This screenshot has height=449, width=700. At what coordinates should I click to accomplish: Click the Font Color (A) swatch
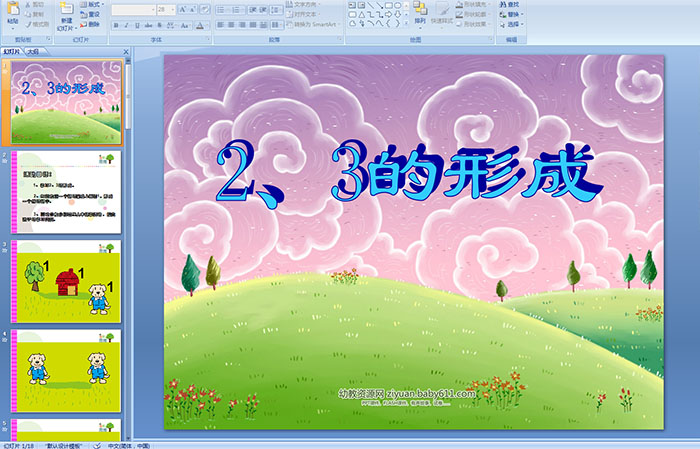(x=200, y=25)
